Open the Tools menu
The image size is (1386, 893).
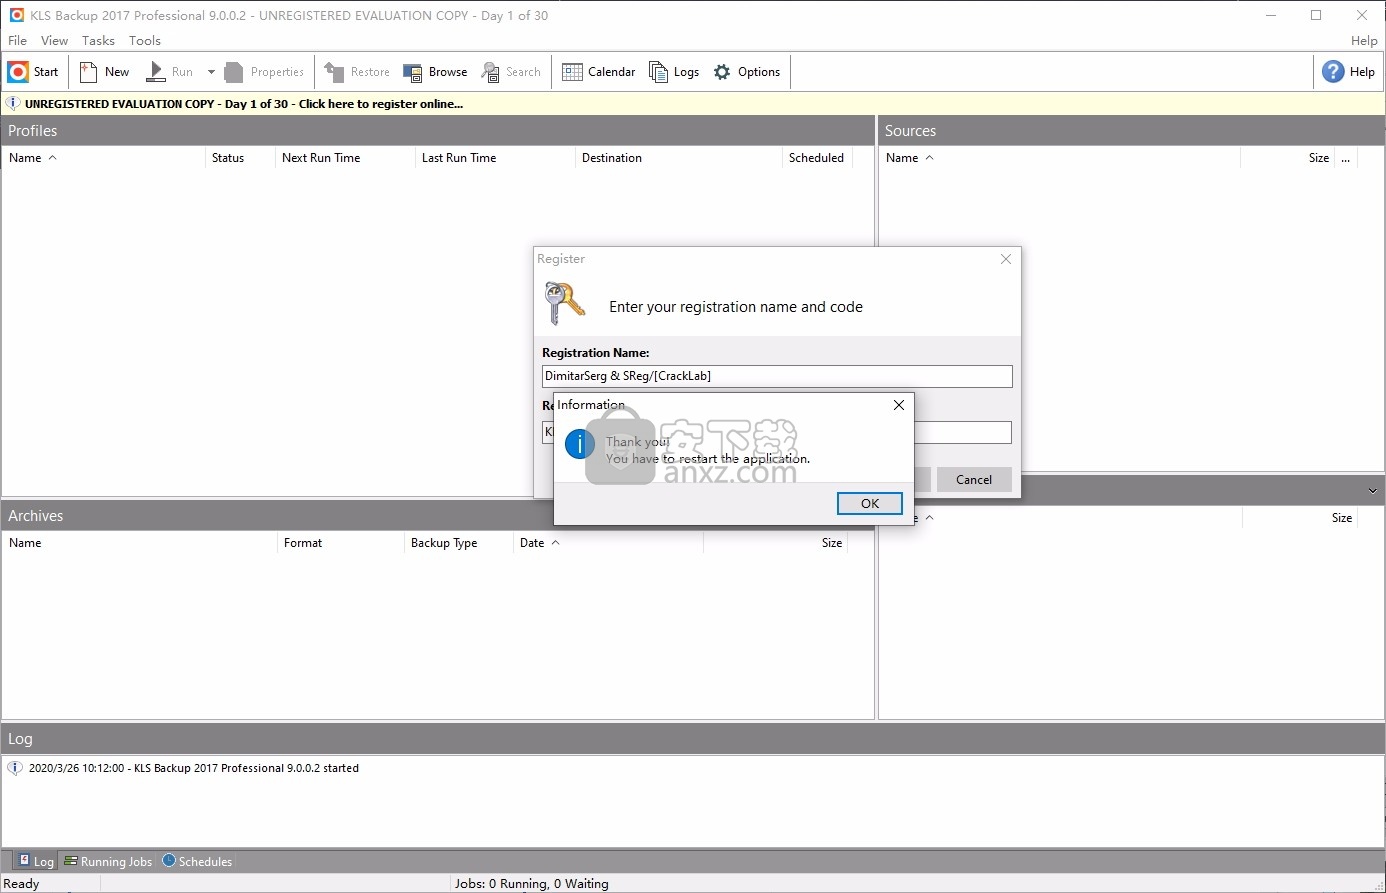point(145,41)
